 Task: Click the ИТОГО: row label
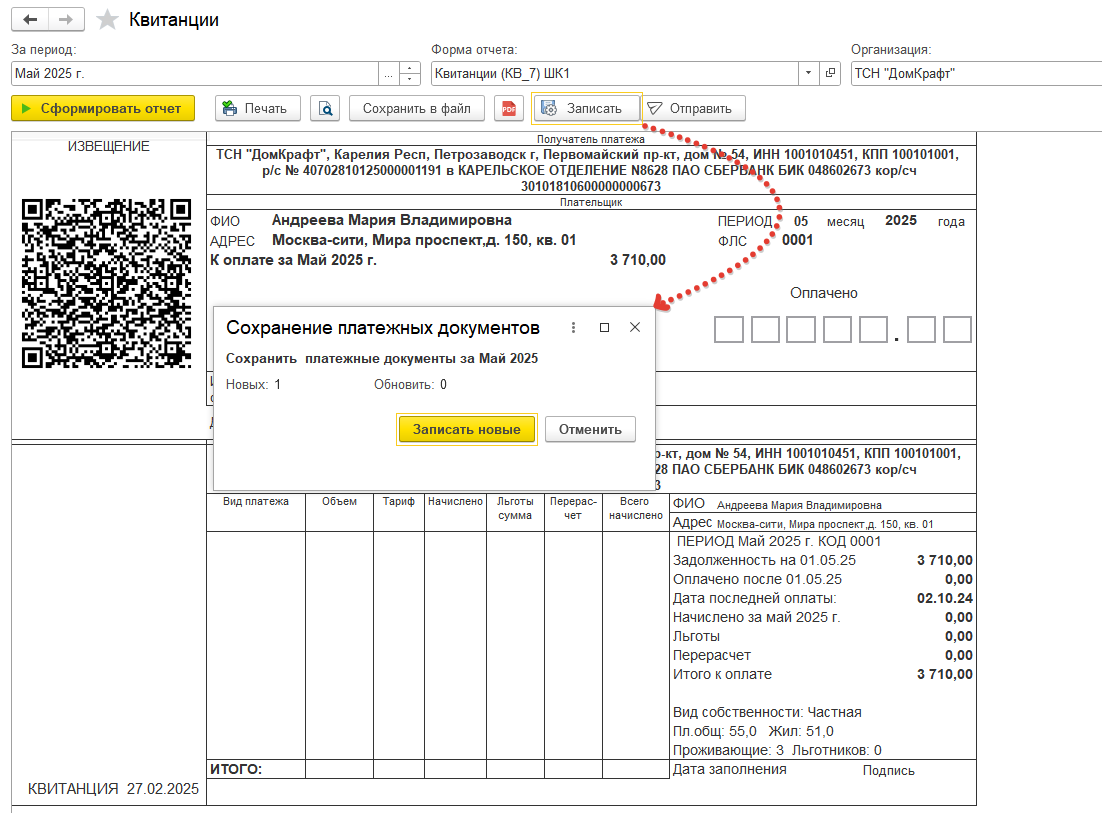coord(236,769)
